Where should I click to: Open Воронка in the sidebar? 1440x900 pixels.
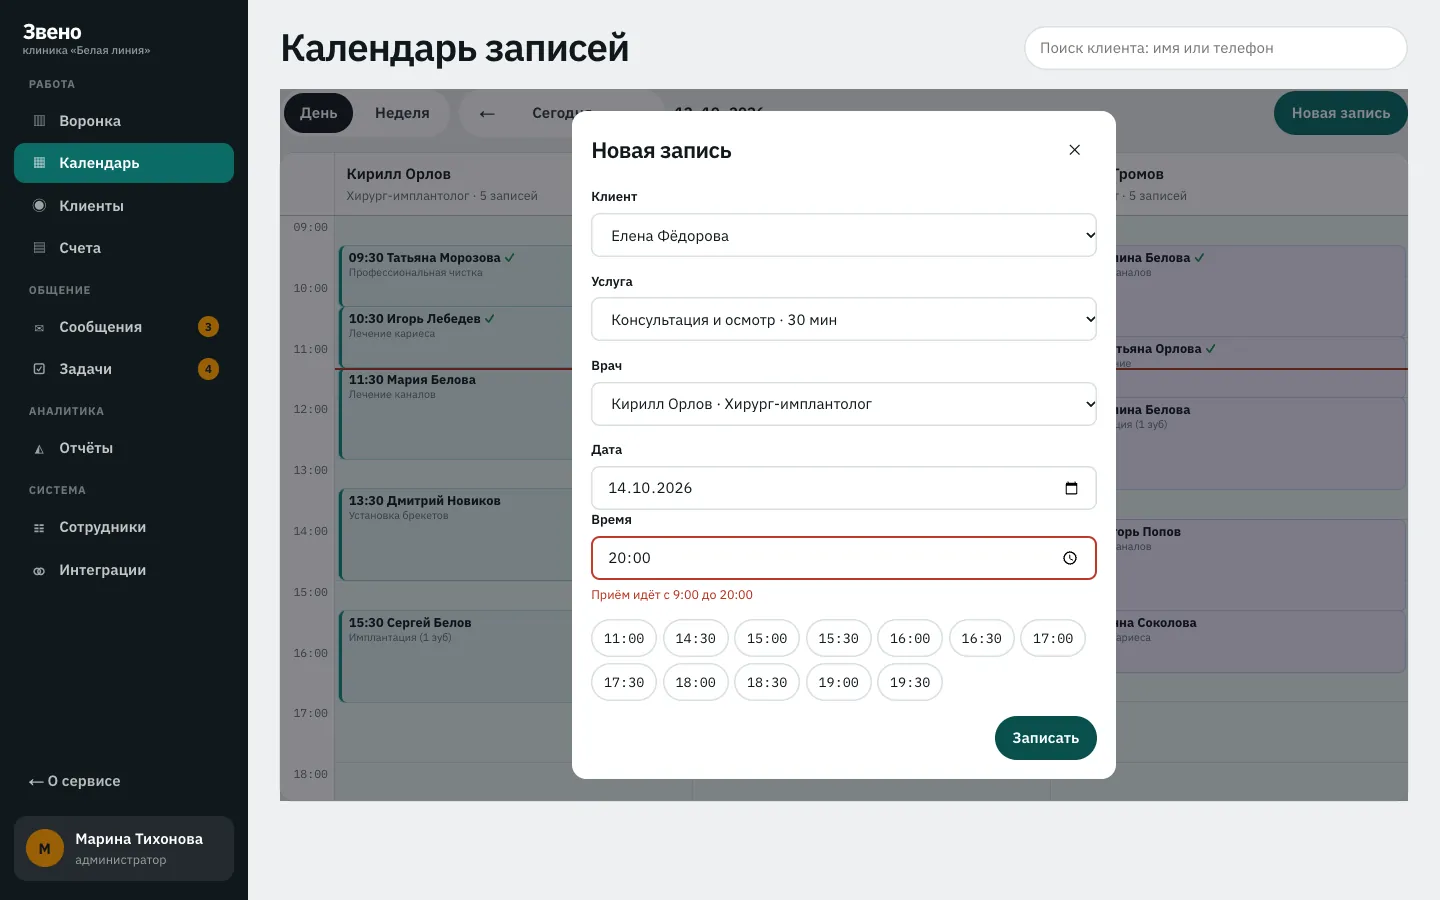pos(124,121)
